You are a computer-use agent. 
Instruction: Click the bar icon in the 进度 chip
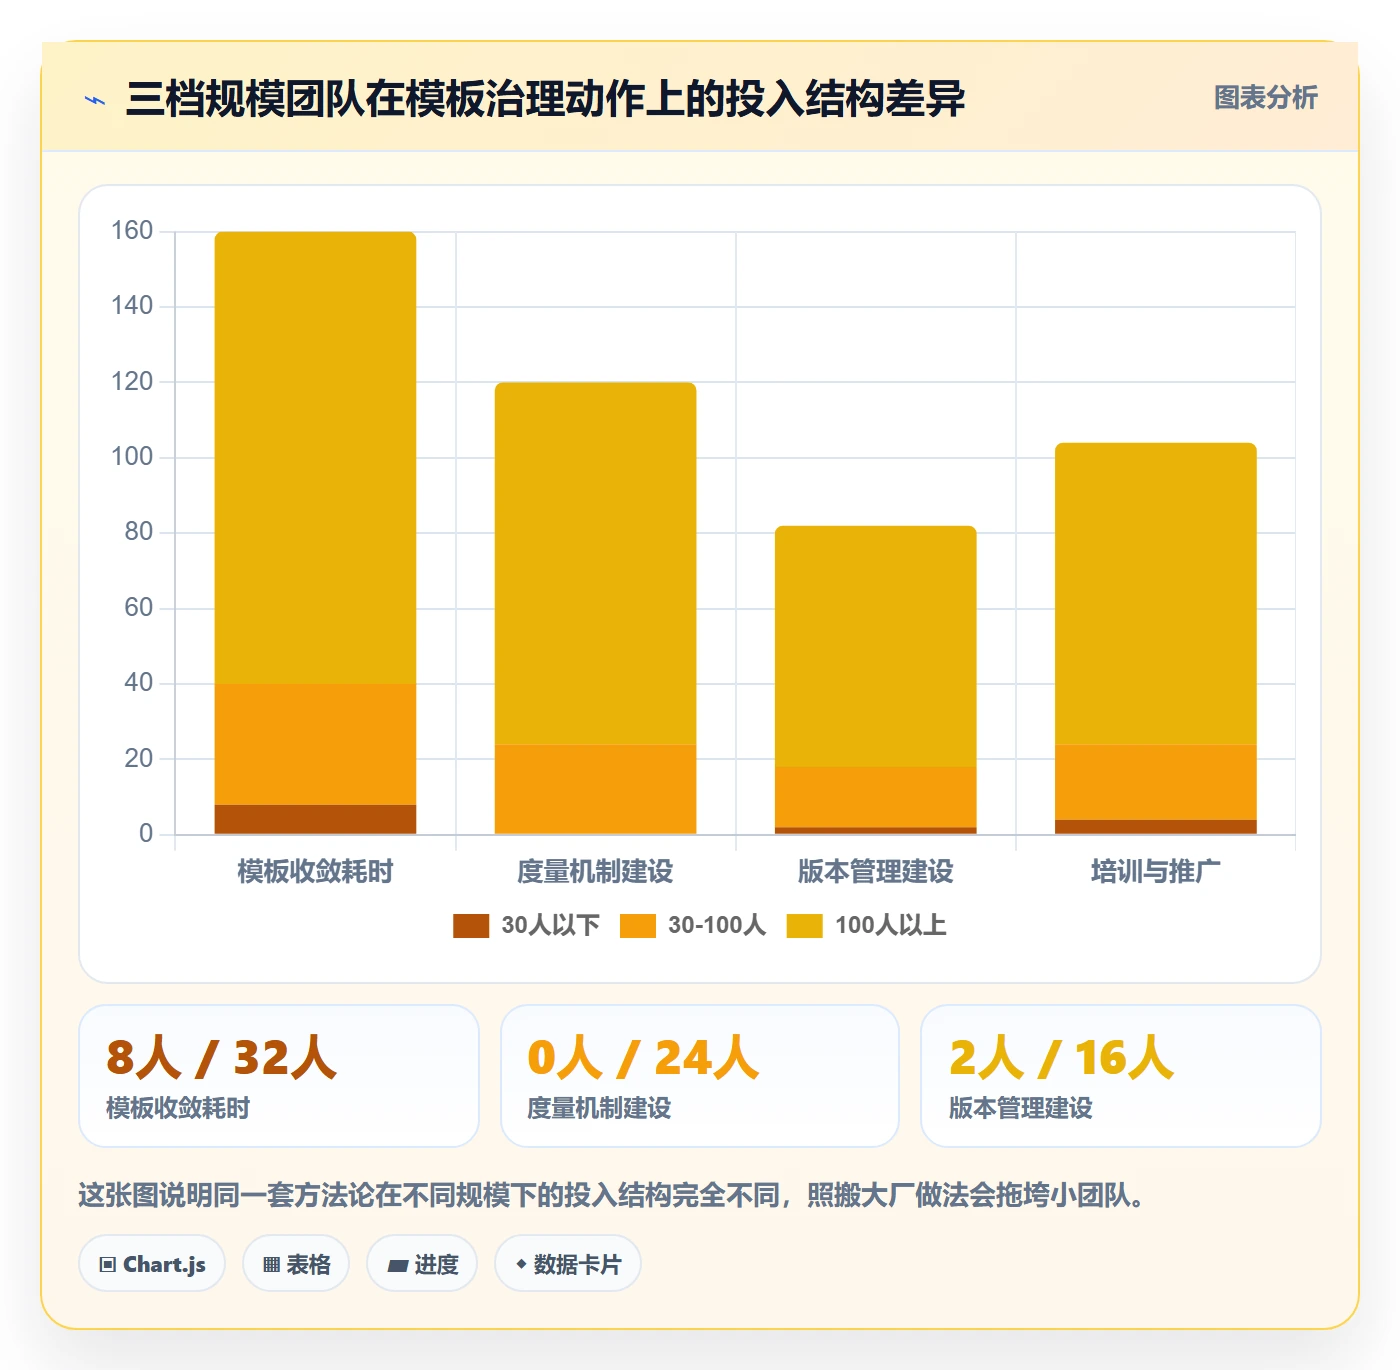point(398,1266)
